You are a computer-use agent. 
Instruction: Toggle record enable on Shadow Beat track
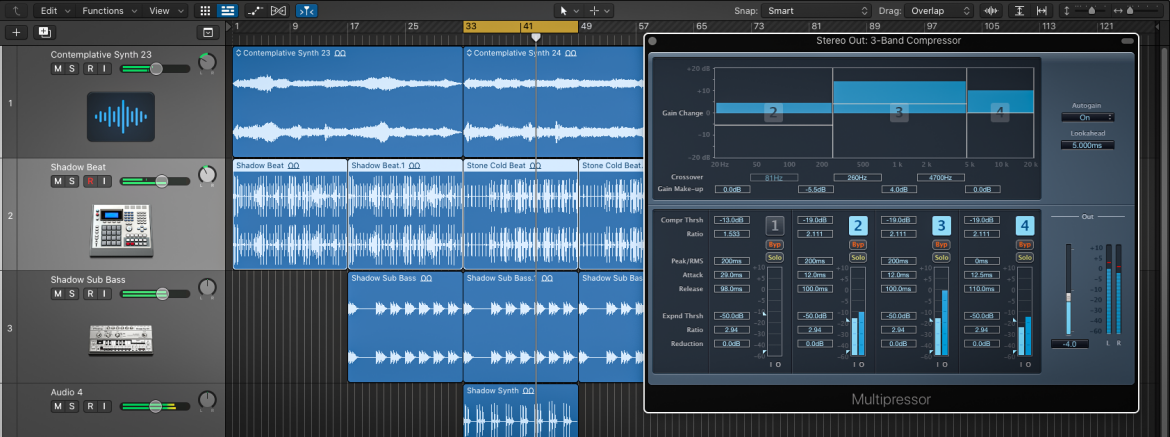(x=90, y=181)
